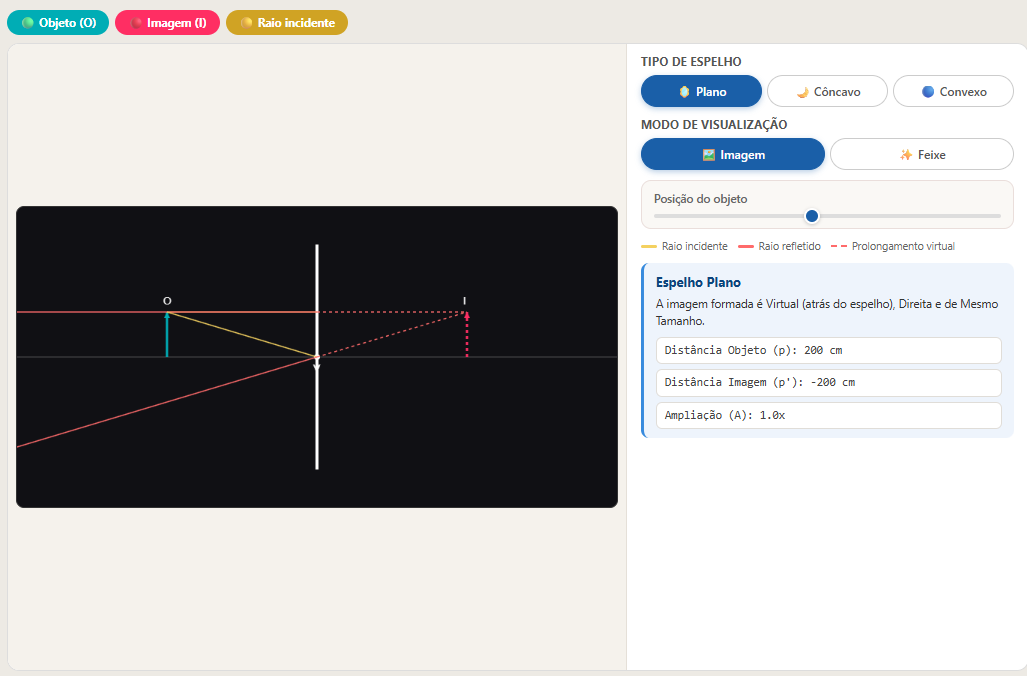The height and width of the screenshot is (676, 1027).
Task: Click the green dot in Objeto pill
Action: pos(28,22)
